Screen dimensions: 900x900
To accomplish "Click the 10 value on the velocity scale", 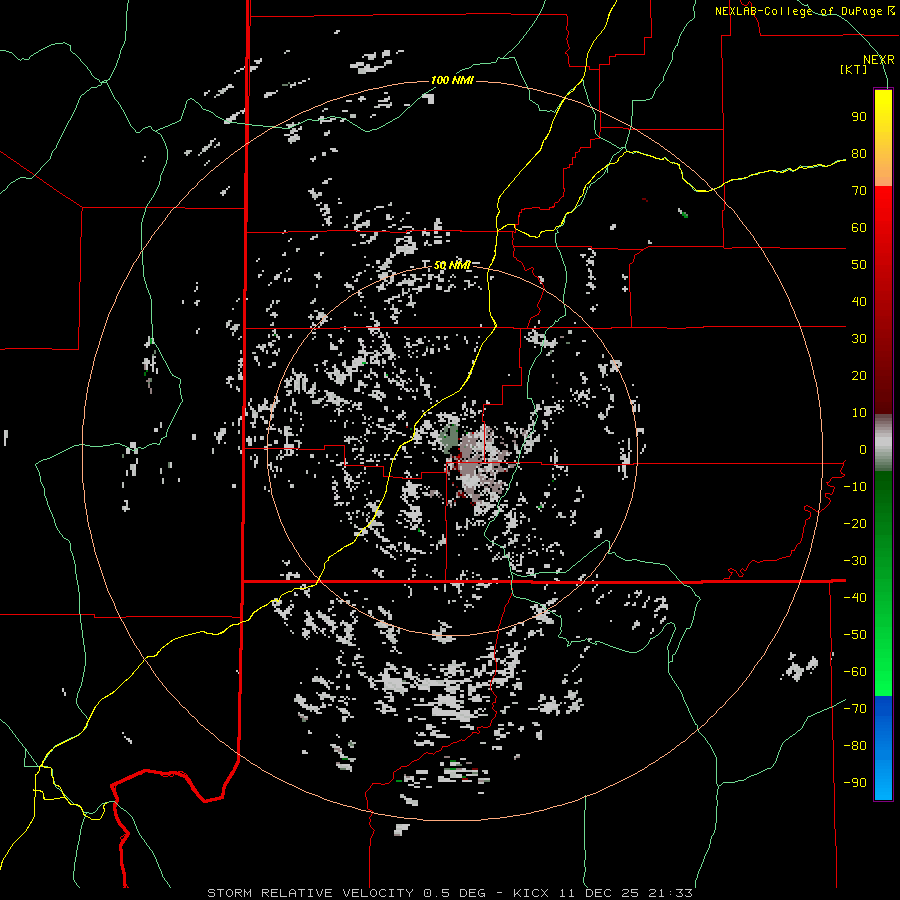I will (x=859, y=413).
